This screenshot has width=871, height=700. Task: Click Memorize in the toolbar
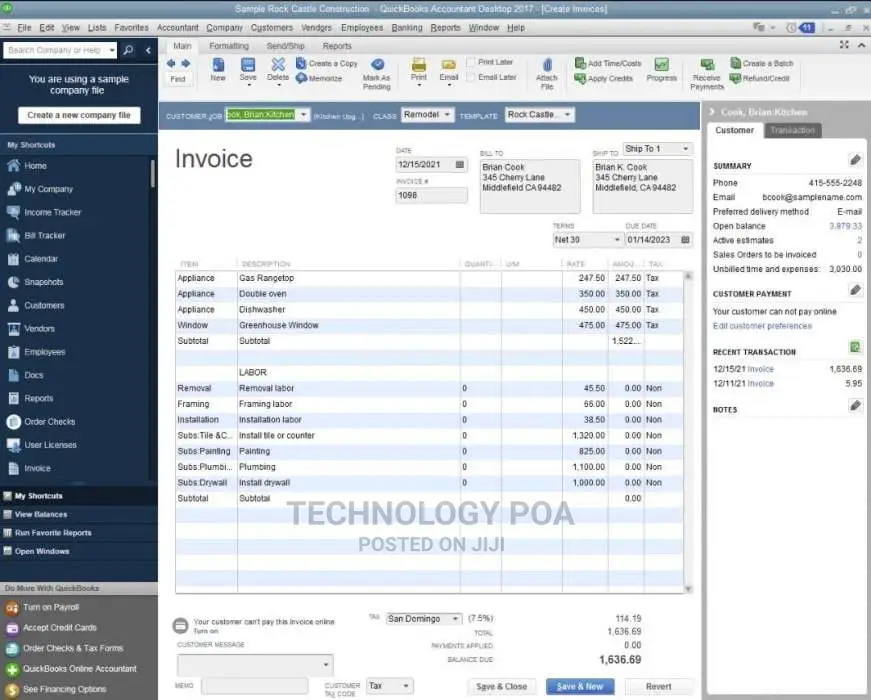[319, 78]
